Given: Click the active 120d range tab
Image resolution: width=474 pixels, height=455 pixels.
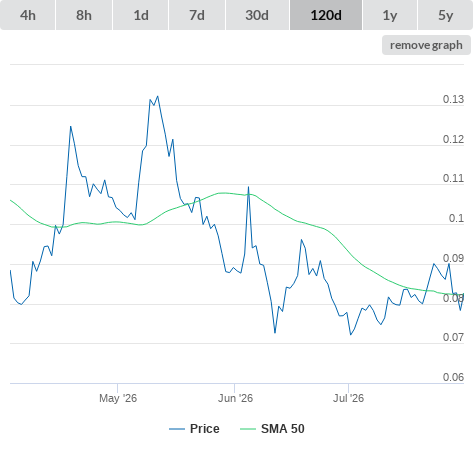Looking at the screenshot, I should [x=326, y=15].
